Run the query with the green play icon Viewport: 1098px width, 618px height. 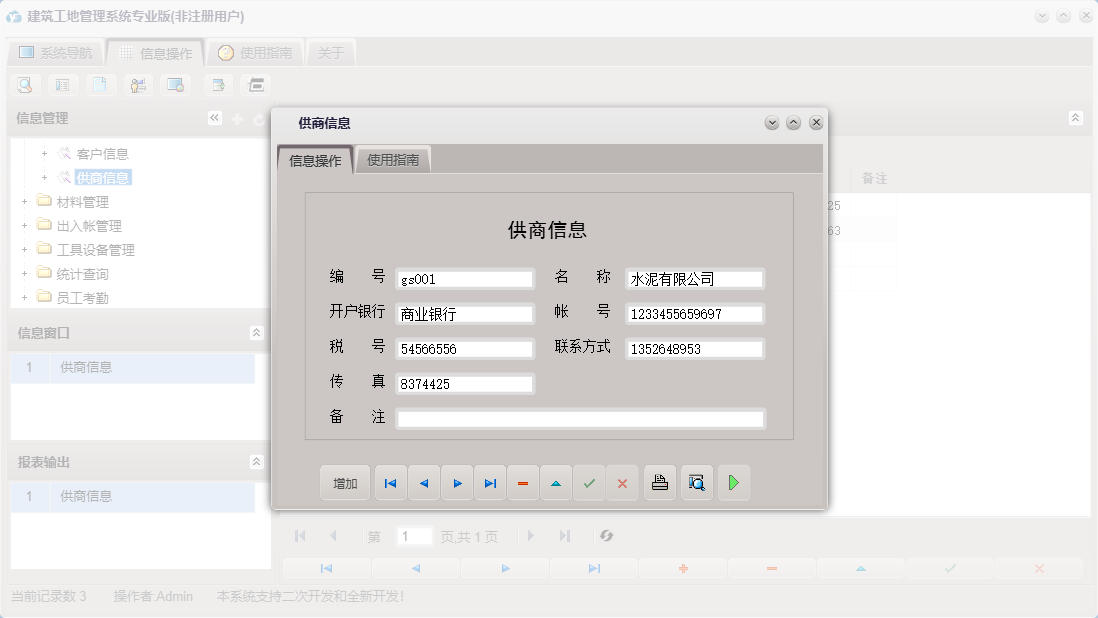point(734,483)
